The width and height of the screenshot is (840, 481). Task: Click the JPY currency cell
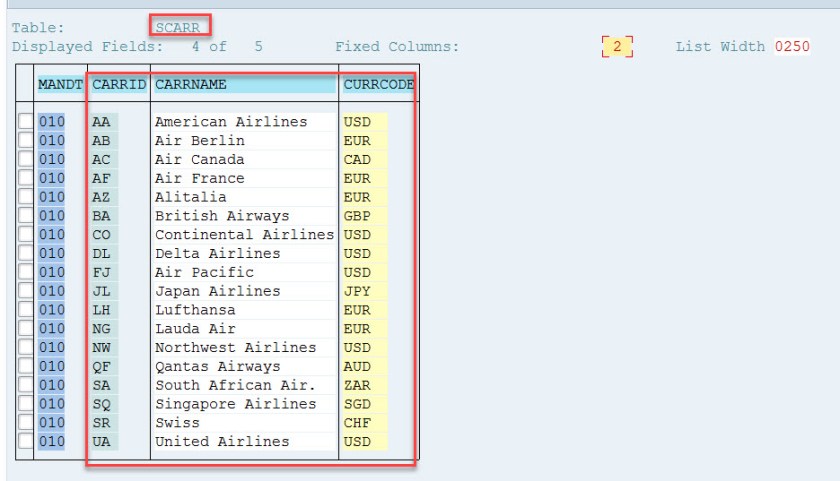point(357,291)
